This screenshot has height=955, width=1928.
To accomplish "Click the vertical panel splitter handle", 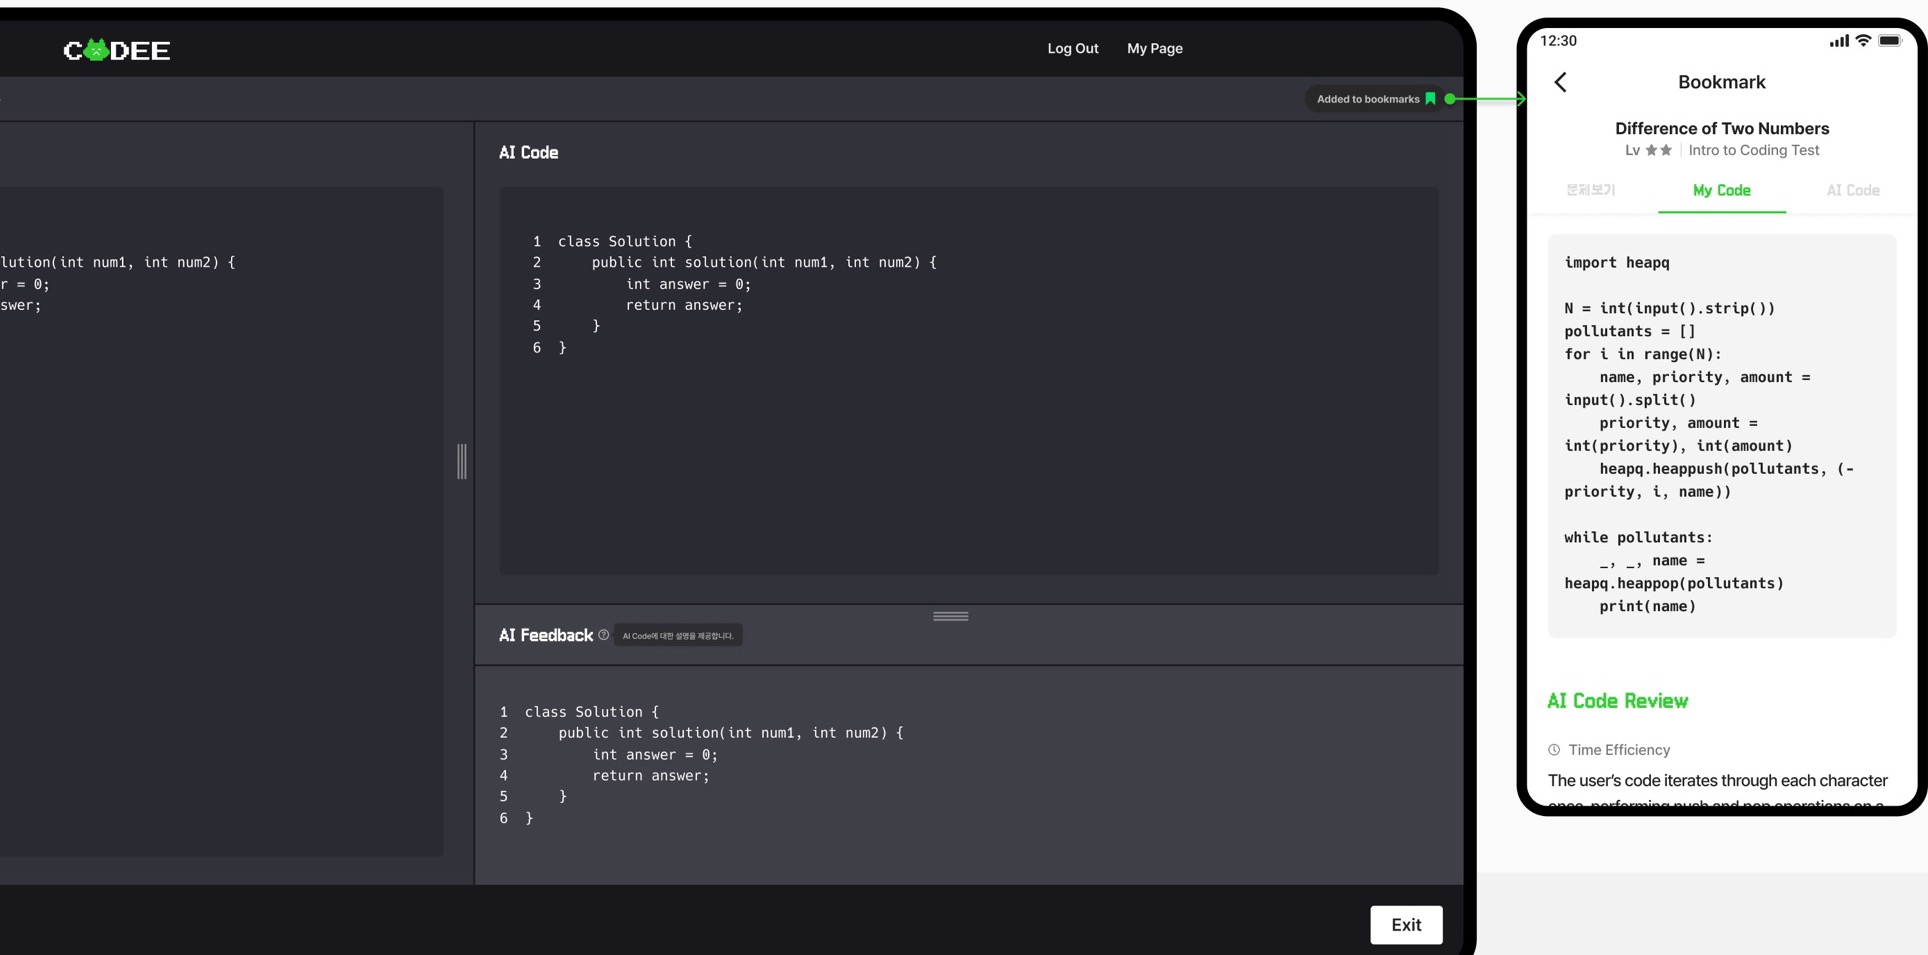I will [462, 461].
